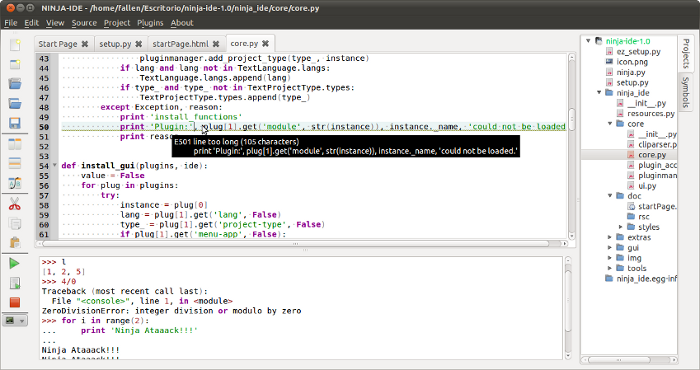Expand the gui folder

pos(610,247)
